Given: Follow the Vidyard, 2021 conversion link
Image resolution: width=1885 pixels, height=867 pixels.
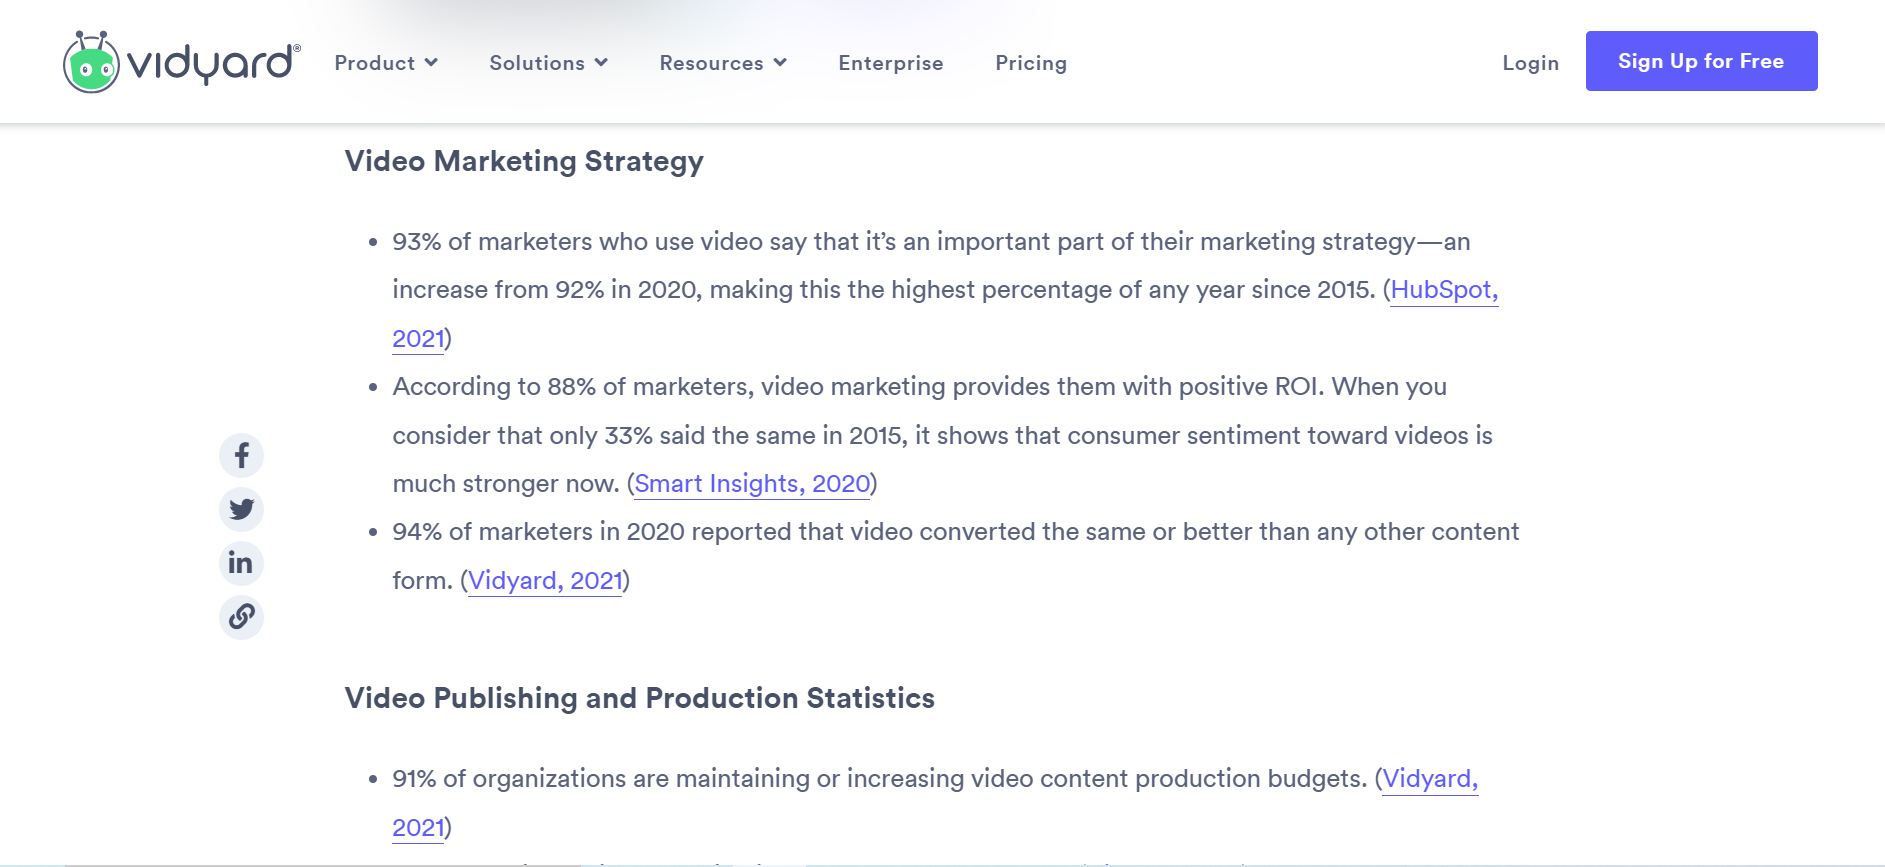Looking at the screenshot, I should point(545,581).
